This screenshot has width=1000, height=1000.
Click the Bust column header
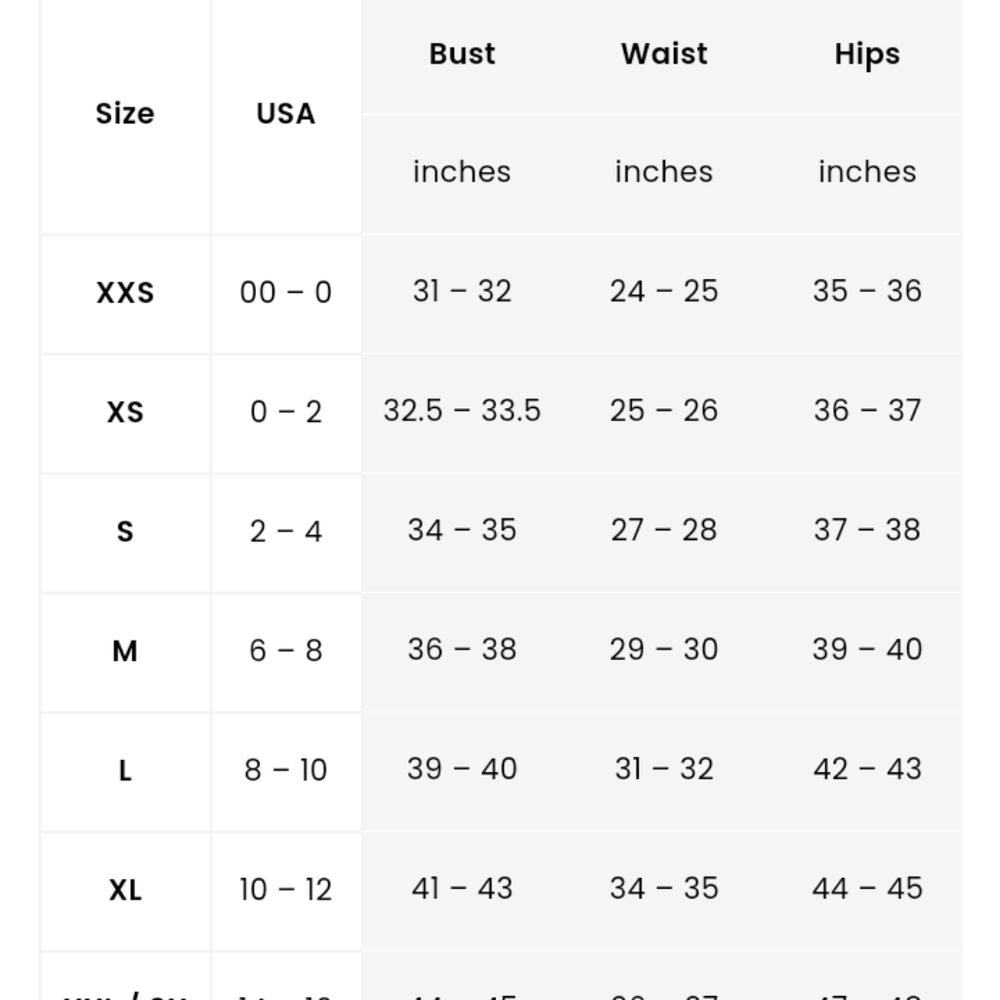coord(462,54)
